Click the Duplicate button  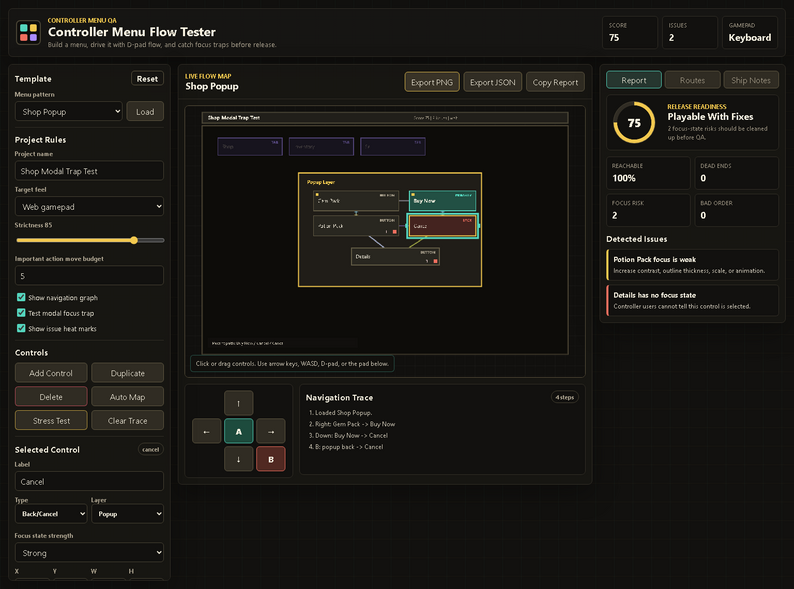(x=128, y=373)
